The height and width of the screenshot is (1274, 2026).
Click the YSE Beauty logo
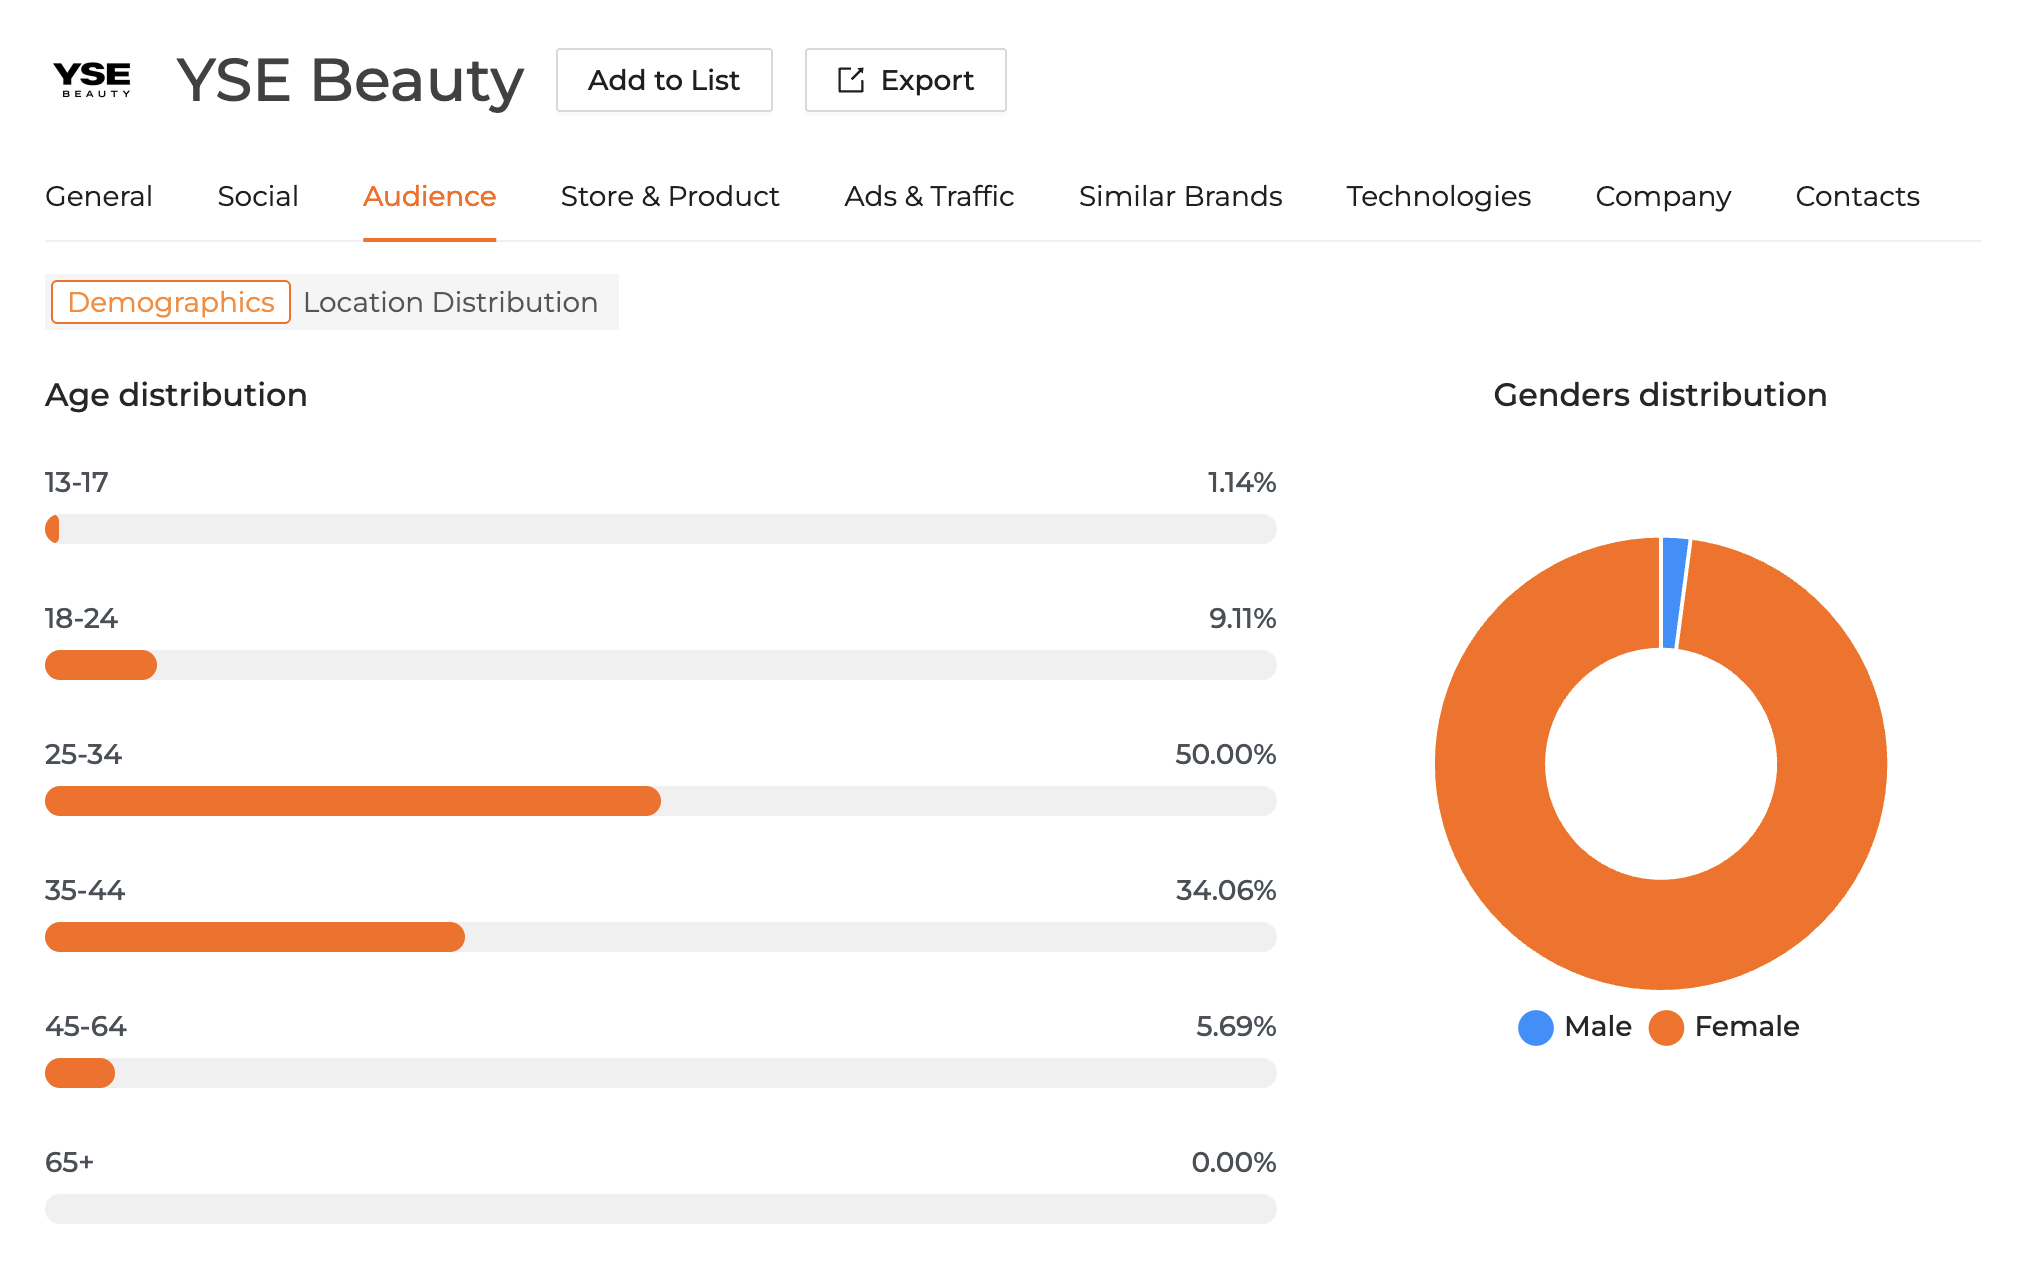(93, 81)
